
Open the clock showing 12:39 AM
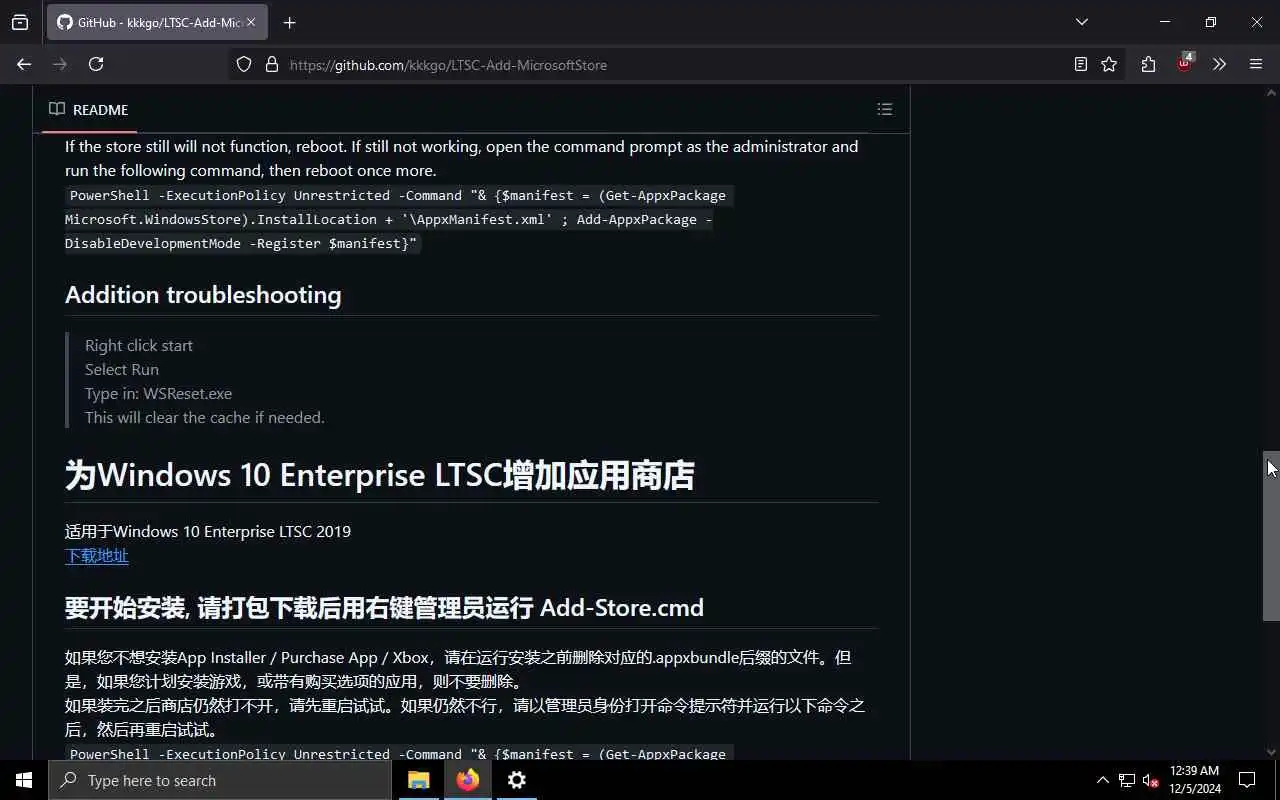(x=1195, y=780)
